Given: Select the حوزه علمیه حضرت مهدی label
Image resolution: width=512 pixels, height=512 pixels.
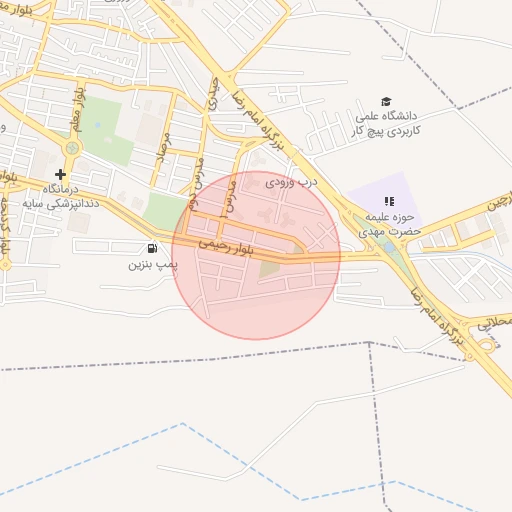Looking at the screenshot, I should coord(389,224).
